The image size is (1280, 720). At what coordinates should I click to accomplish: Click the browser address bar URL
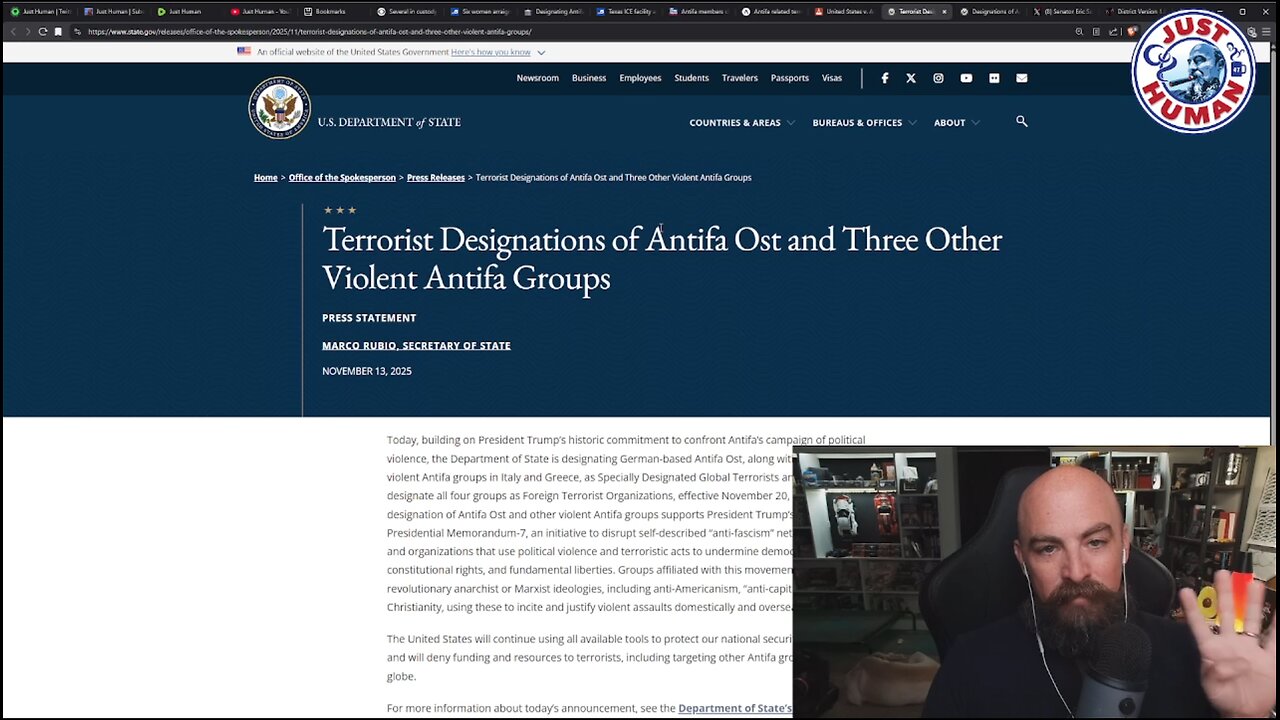click(310, 32)
